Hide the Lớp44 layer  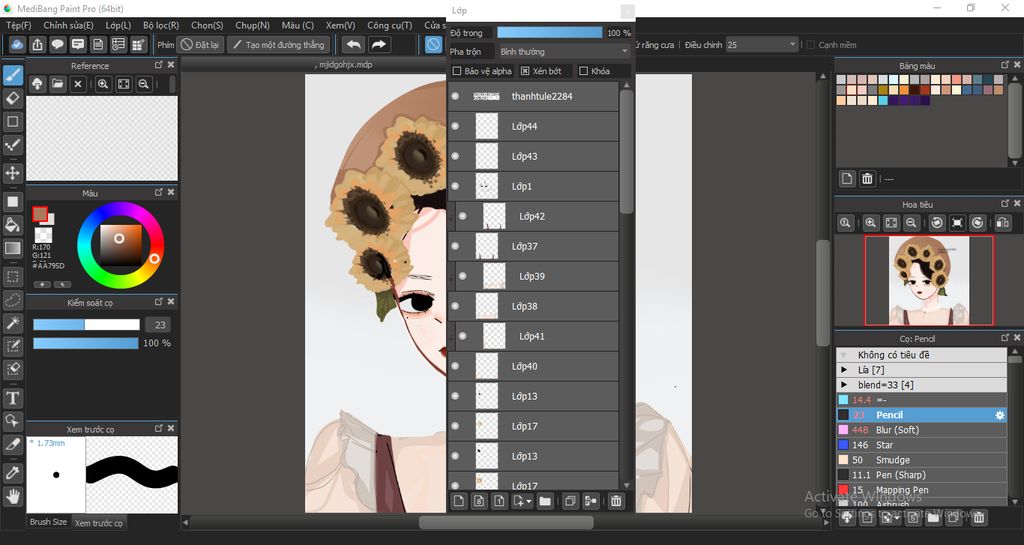[455, 126]
